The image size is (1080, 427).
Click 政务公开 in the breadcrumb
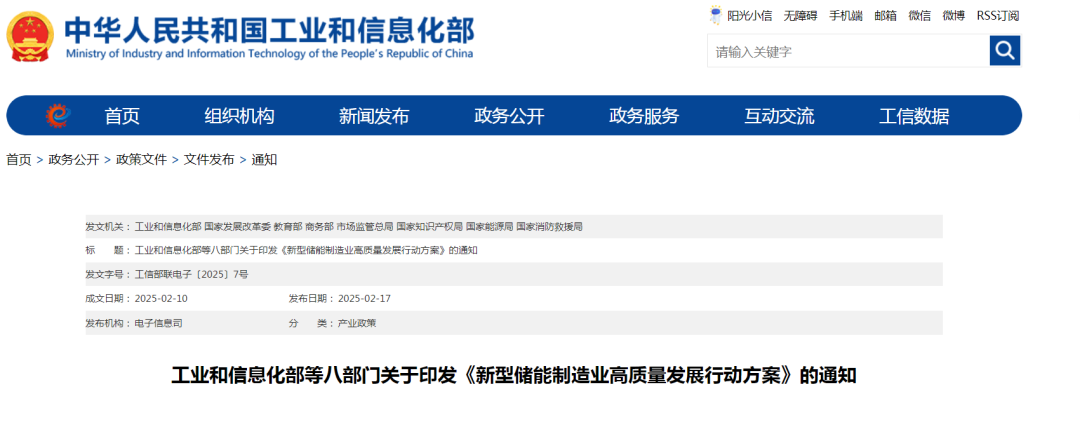pyautogui.click(x=74, y=160)
